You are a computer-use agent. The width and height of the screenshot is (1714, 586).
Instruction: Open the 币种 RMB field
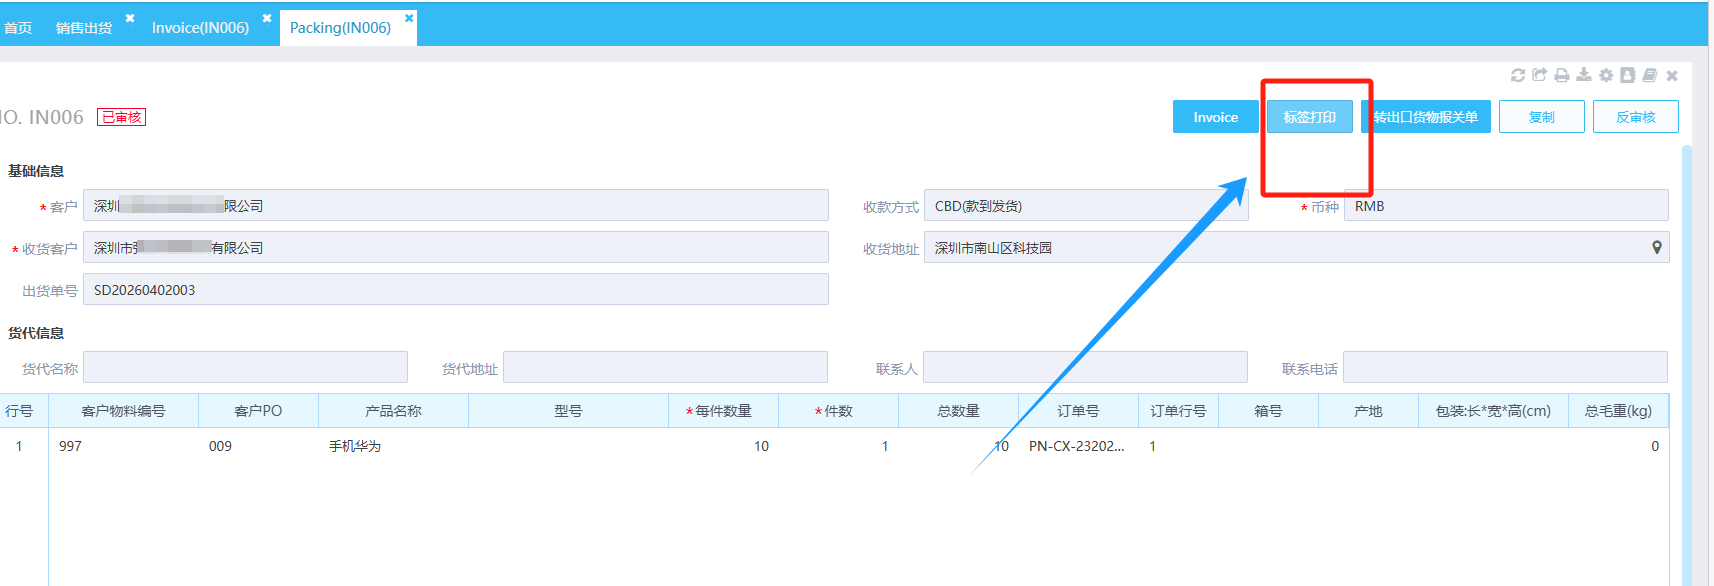point(1506,205)
